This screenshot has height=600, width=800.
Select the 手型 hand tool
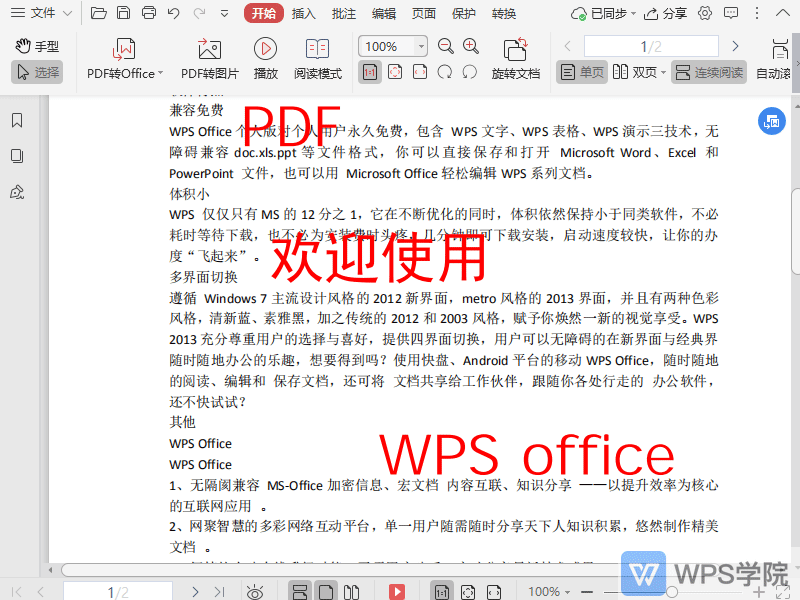pyautogui.click(x=37, y=46)
